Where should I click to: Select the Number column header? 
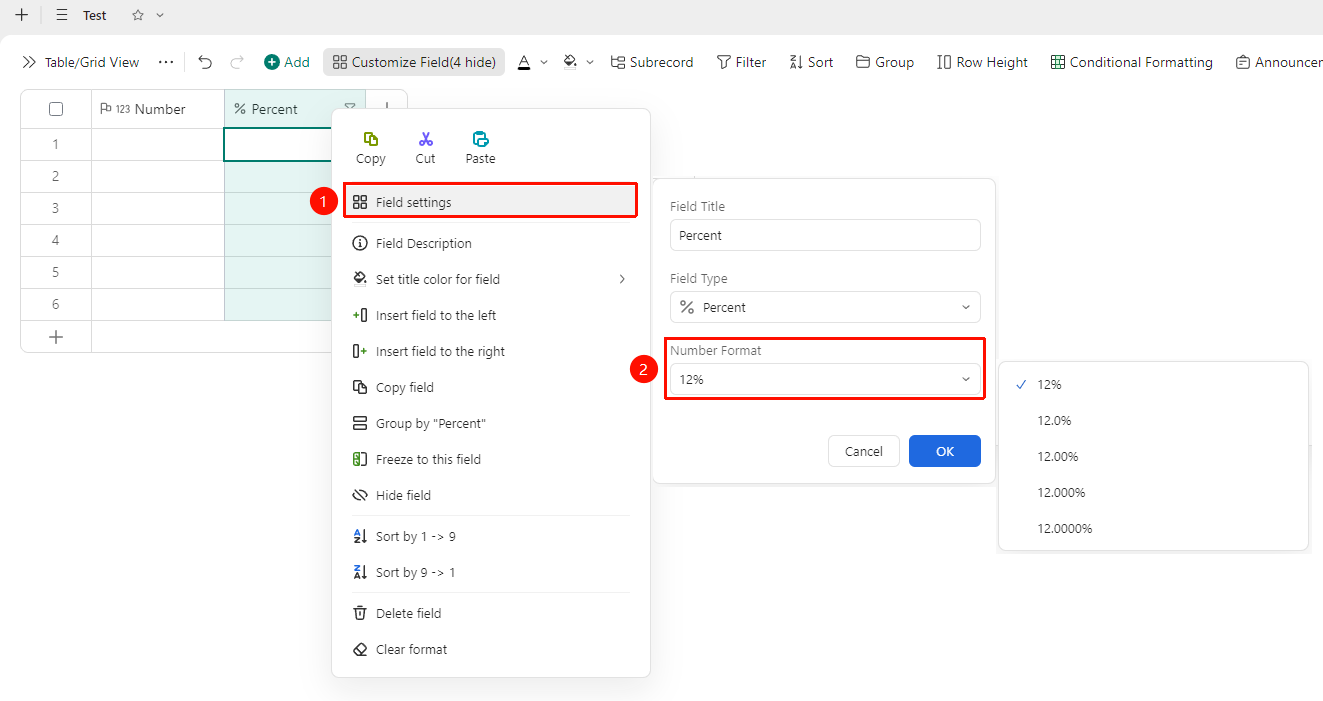158,109
